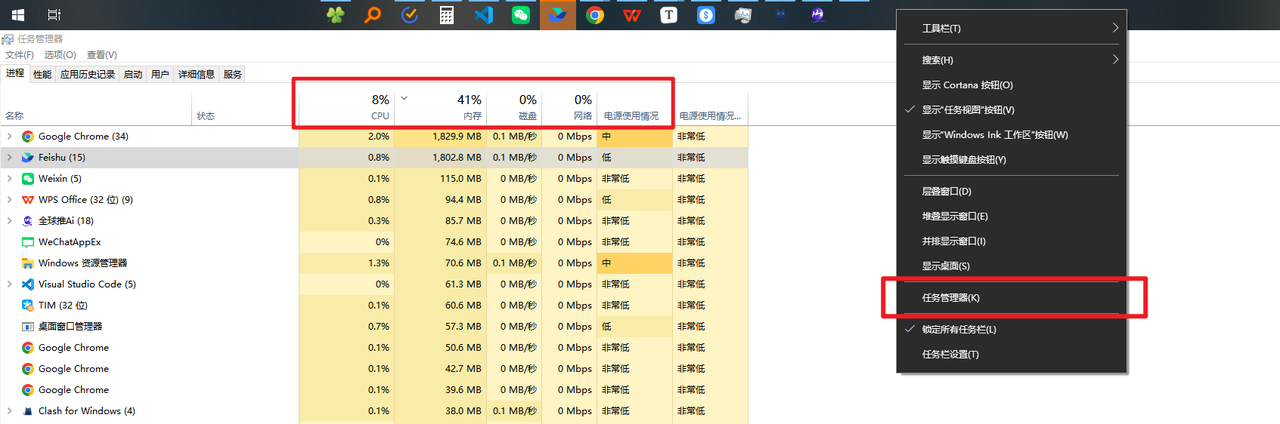This screenshot has height=424, width=1280.
Task: Click the WPS Office taskbar icon
Action: click(632, 15)
